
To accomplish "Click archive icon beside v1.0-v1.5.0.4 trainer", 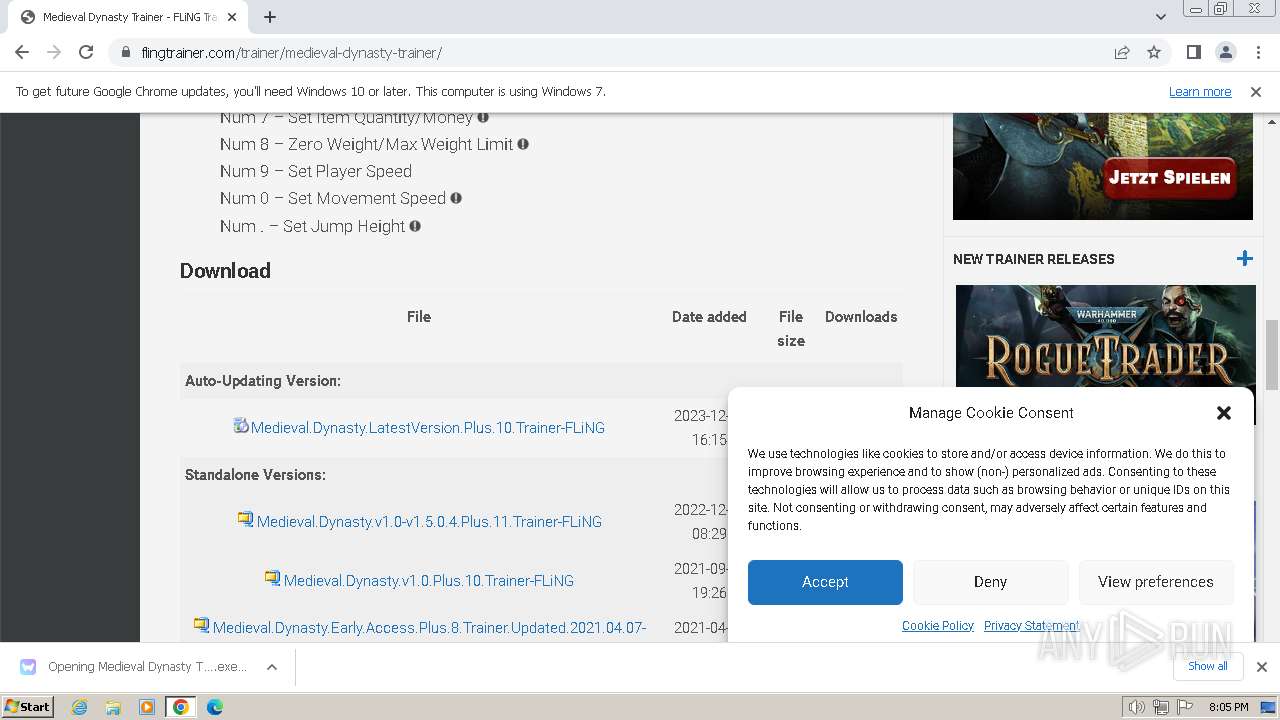I will coord(245,519).
